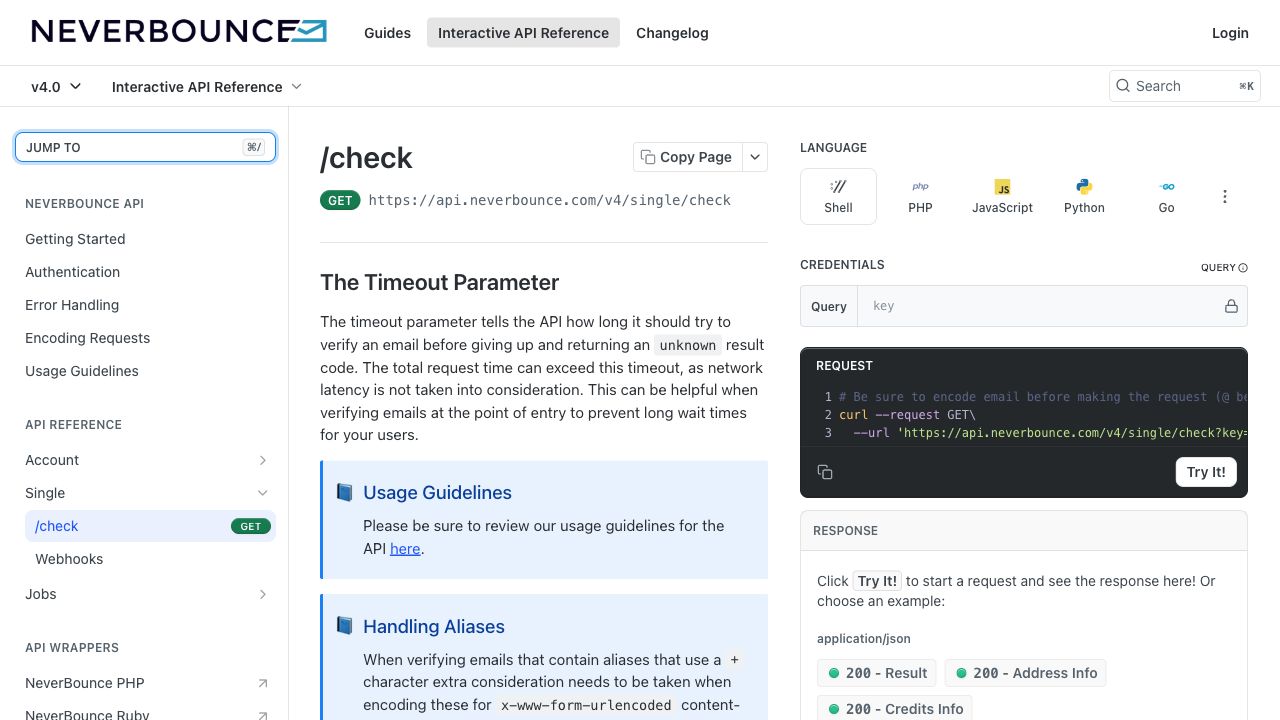Viewport: 1280px width, 720px height.
Task: Open NeverBounce PHP external link arrow
Action: point(263,683)
